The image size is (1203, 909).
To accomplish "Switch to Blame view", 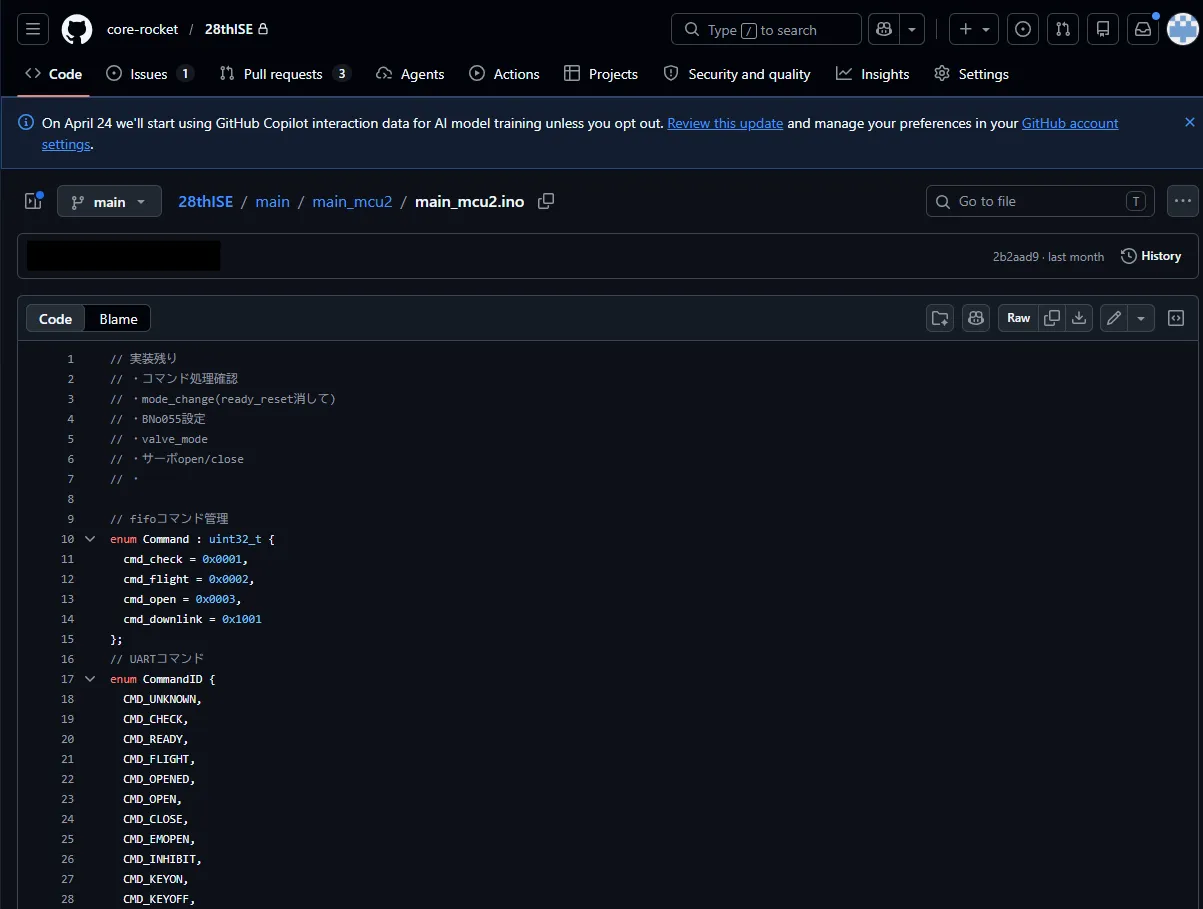I will pyautogui.click(x=118, y=319).
